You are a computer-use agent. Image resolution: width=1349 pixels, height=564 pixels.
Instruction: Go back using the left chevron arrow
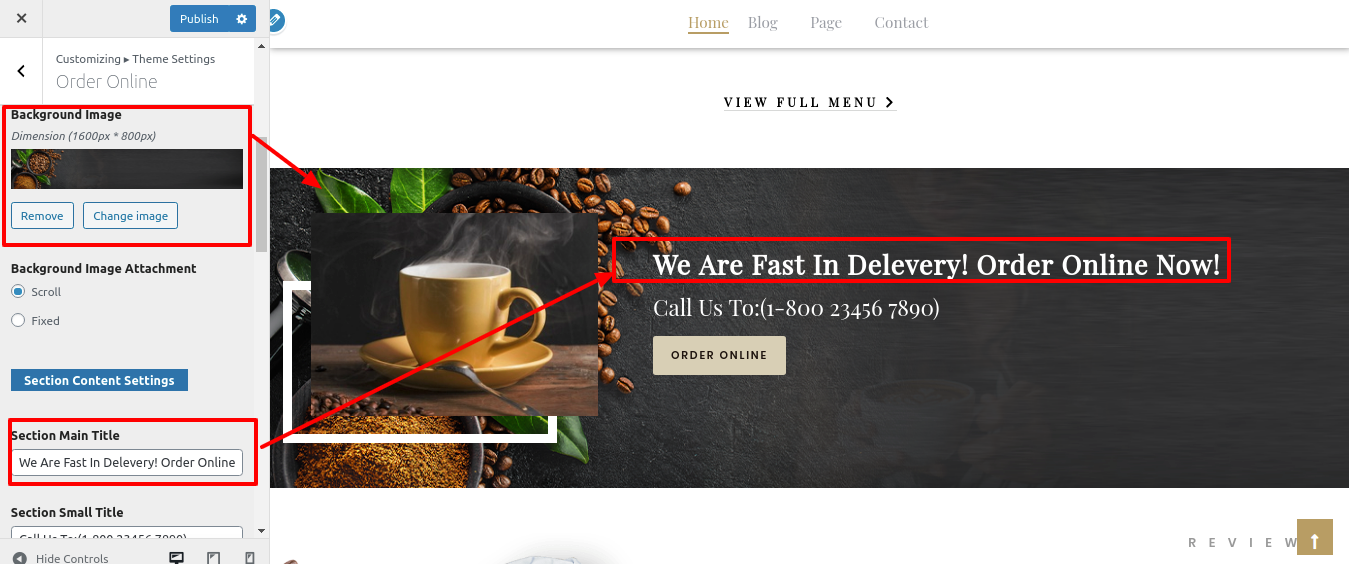click(21, 71)
